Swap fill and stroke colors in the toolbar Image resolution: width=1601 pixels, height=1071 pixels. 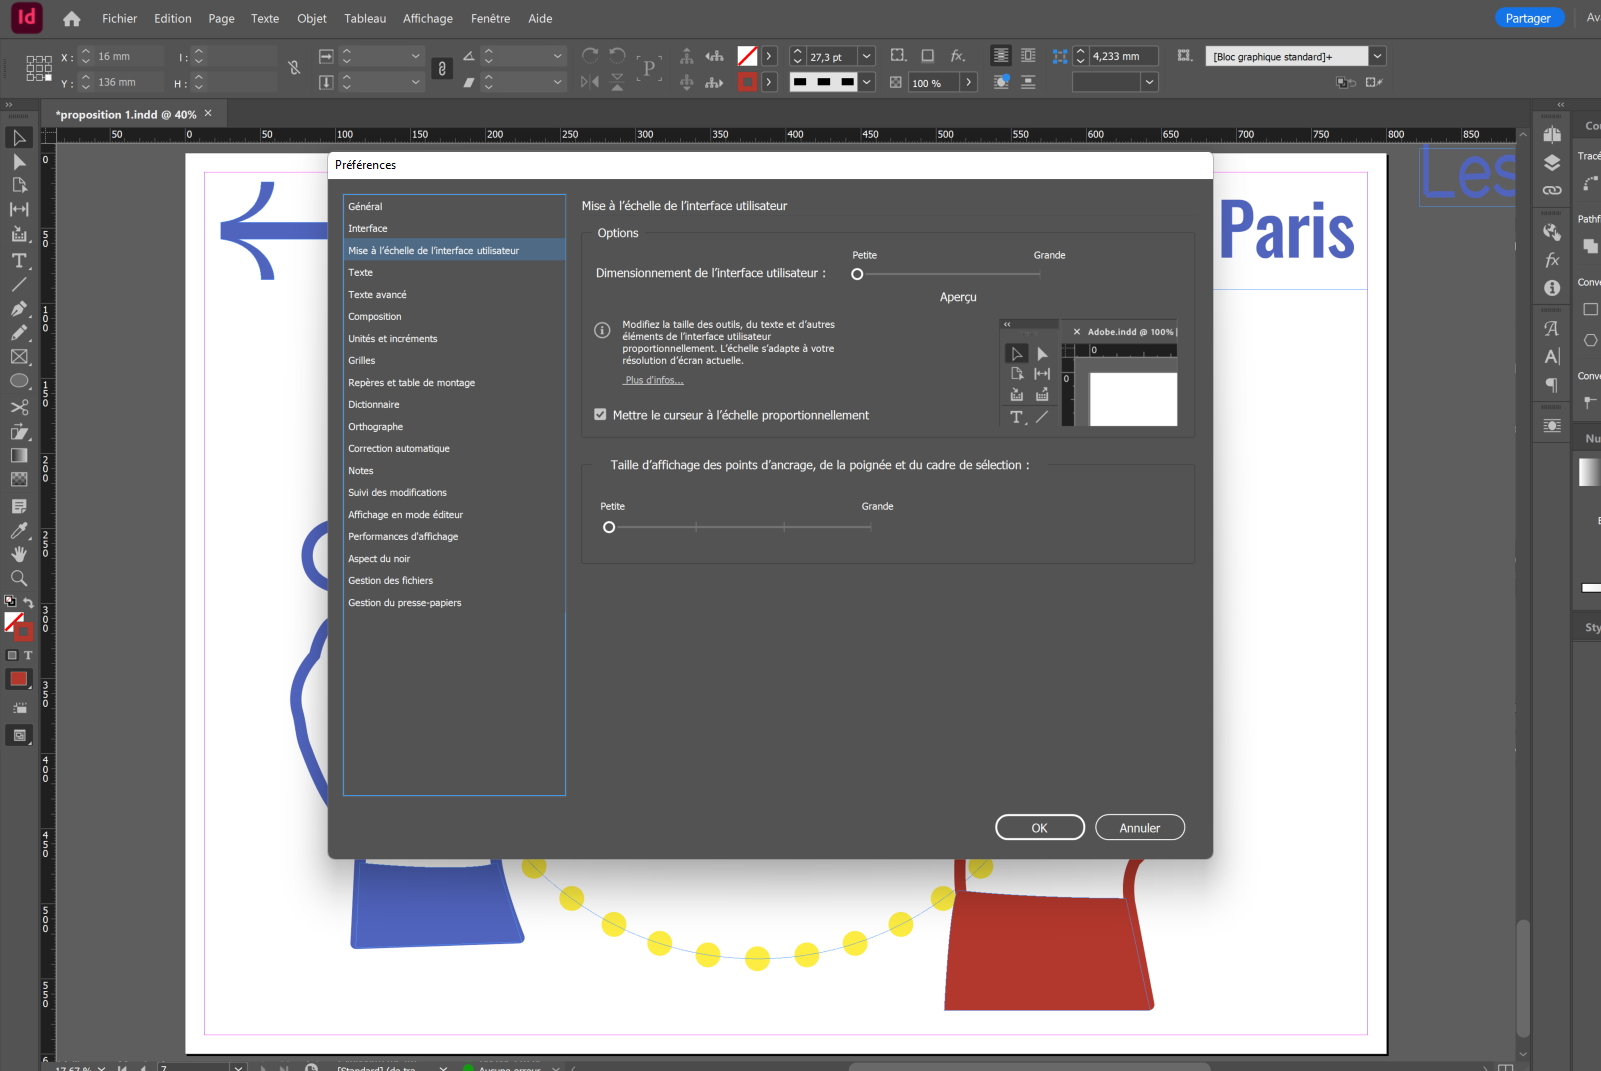(27, 601)
